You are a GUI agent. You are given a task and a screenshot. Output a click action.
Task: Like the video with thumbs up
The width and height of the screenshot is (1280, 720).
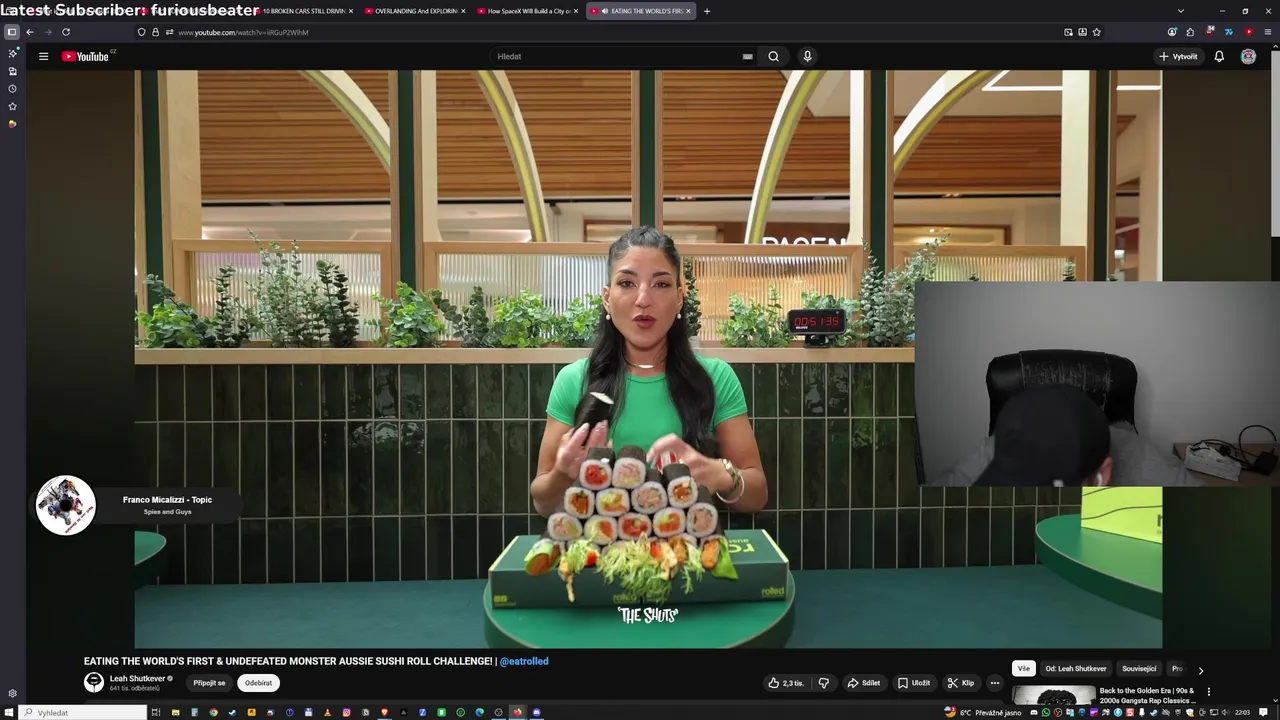point(786,683)
